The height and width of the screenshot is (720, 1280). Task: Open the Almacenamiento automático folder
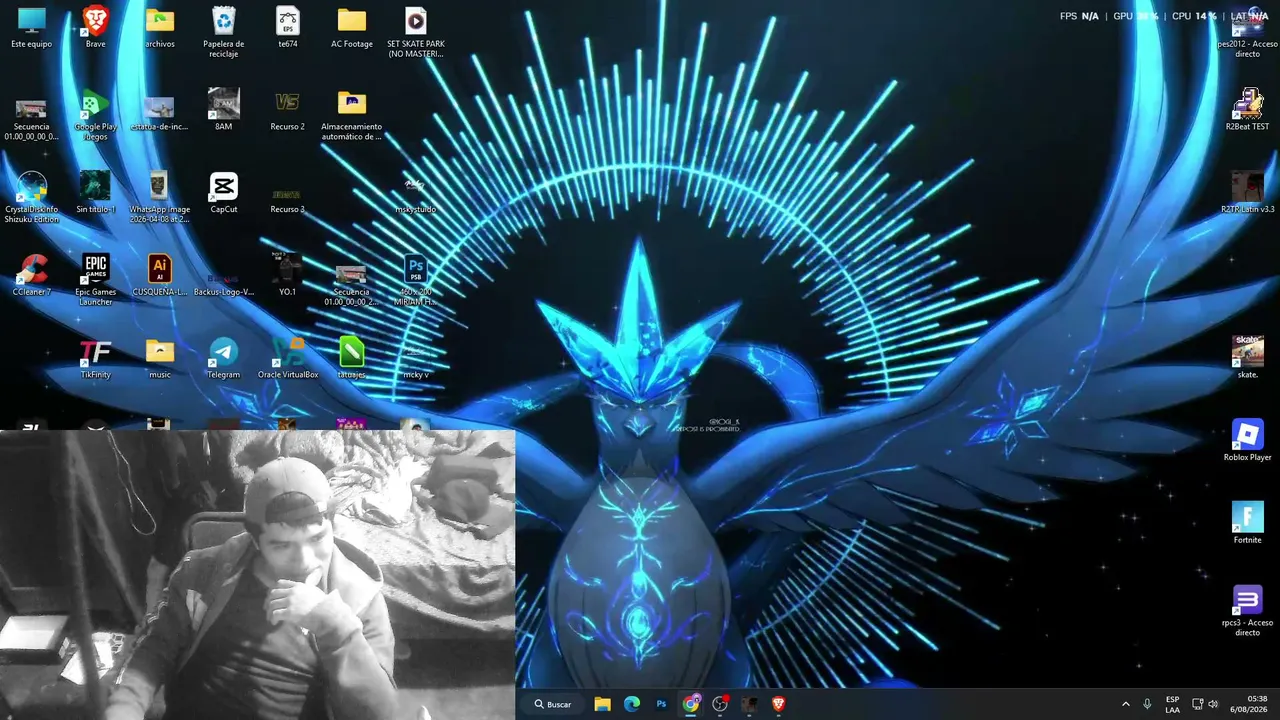[351, 116]
